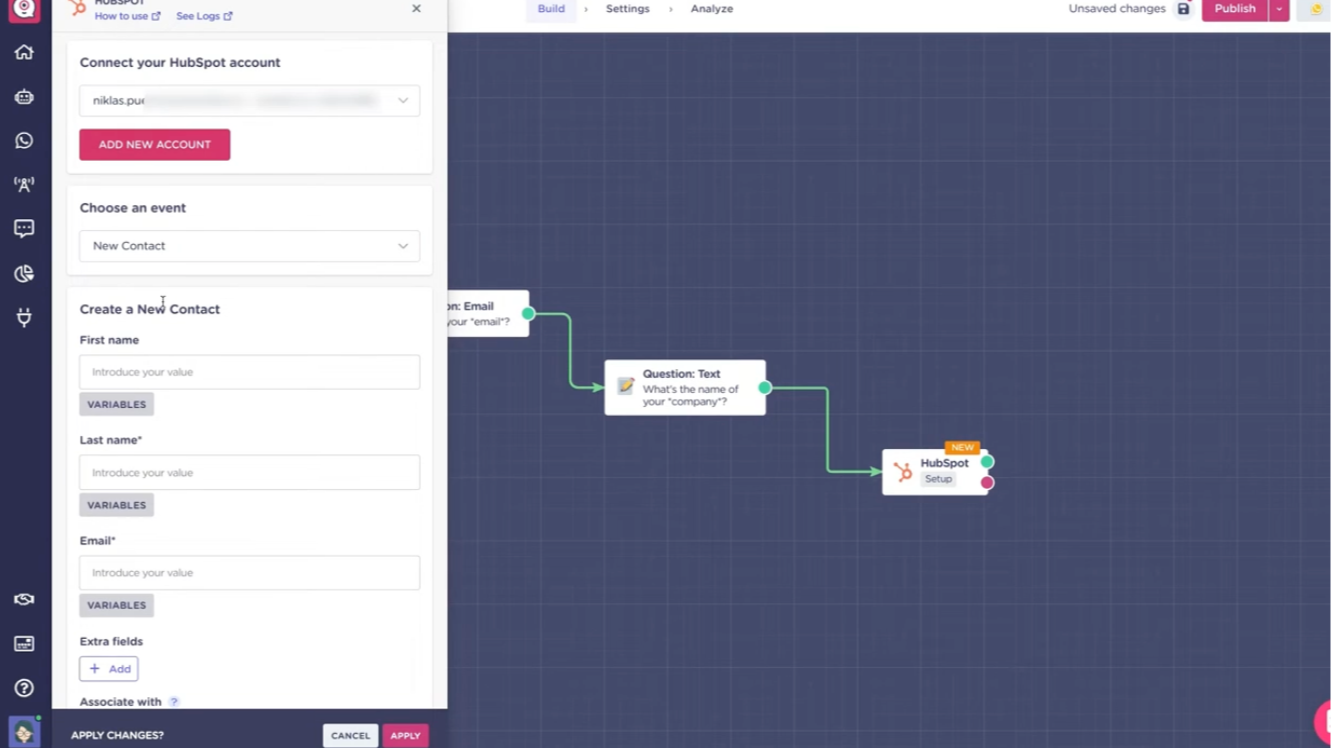The height and width of the screenshot is (748, 1331).
Task: Open the live chat messages icon
Action: 24,229
